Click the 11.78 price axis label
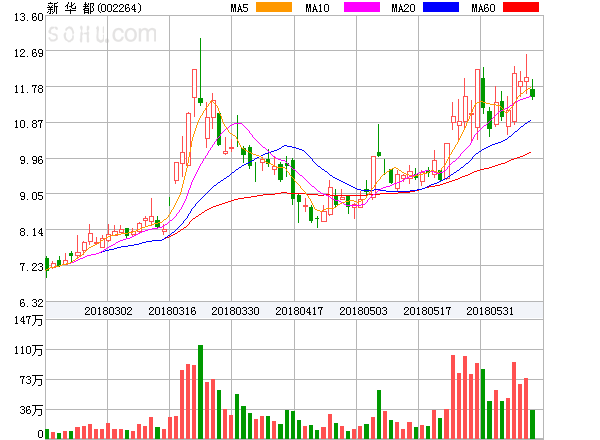The image size is (600, 440). pos(28,89)
